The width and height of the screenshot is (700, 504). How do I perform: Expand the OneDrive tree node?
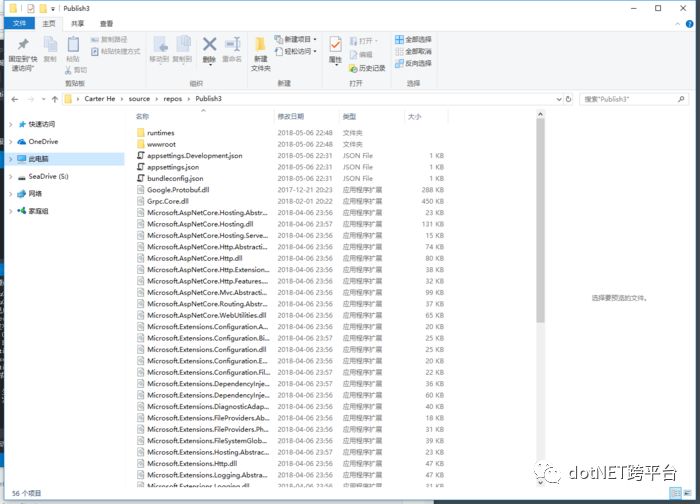pos(11,142)
